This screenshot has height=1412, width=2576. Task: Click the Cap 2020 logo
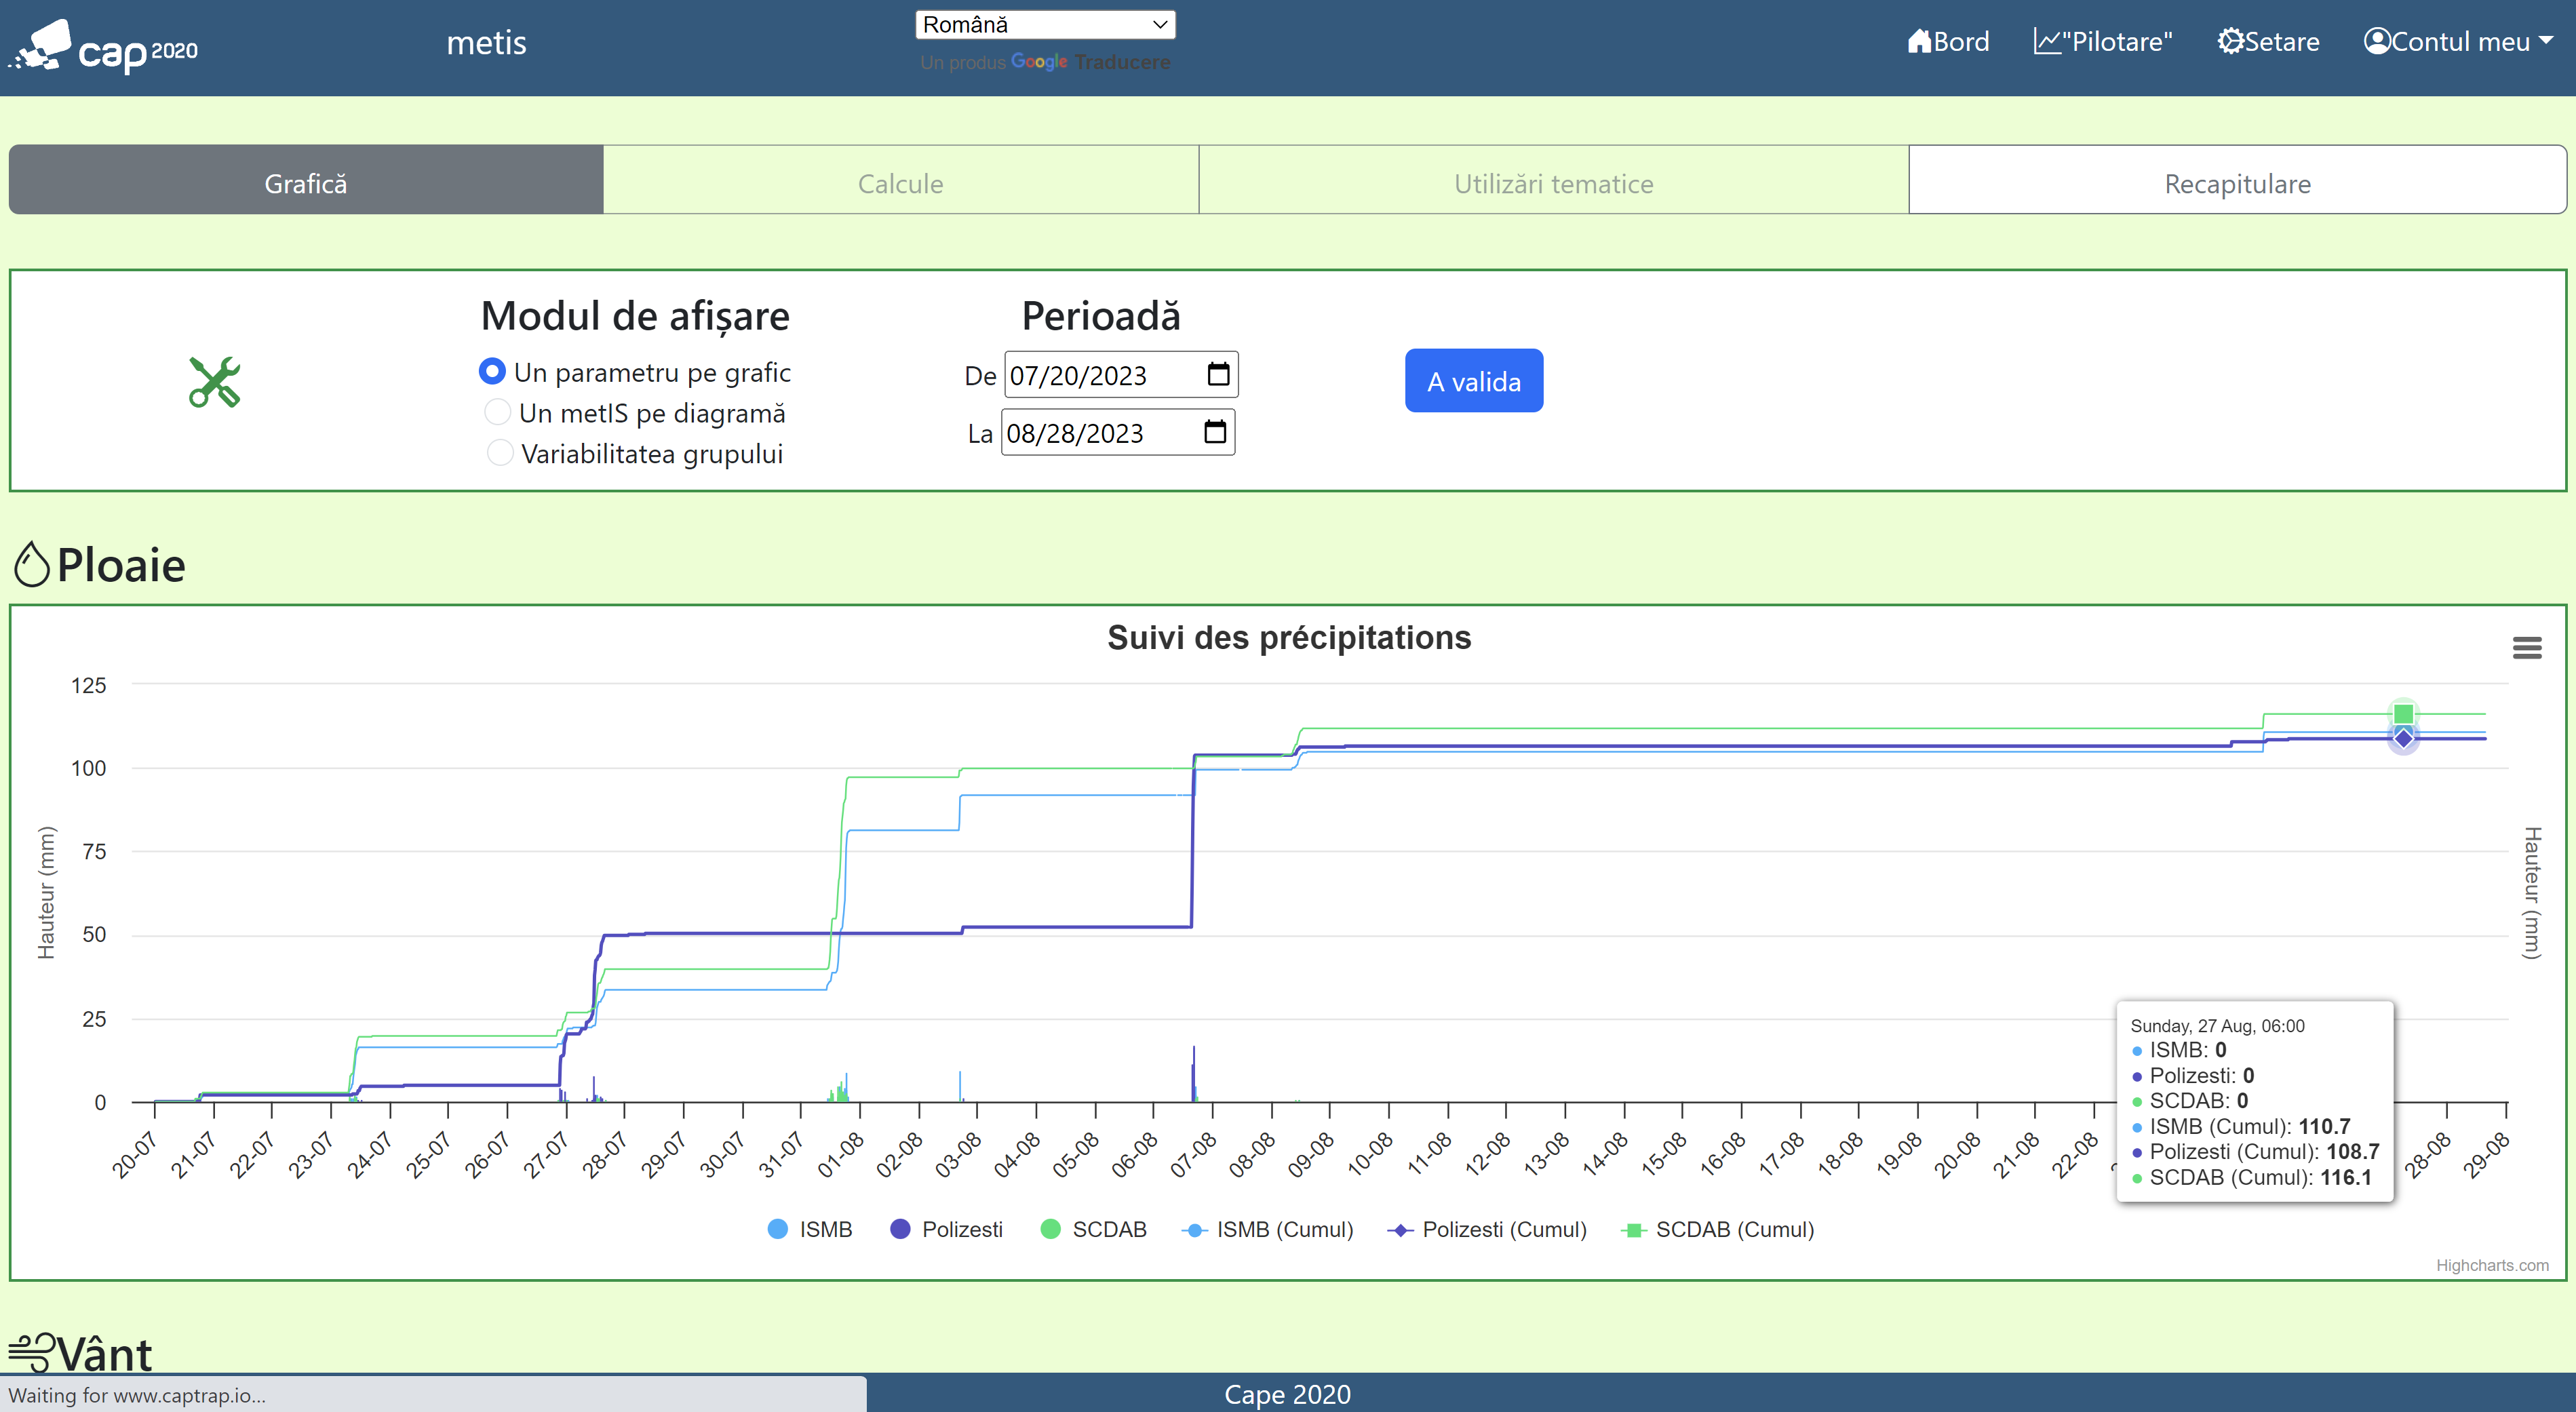pos(105,46)
